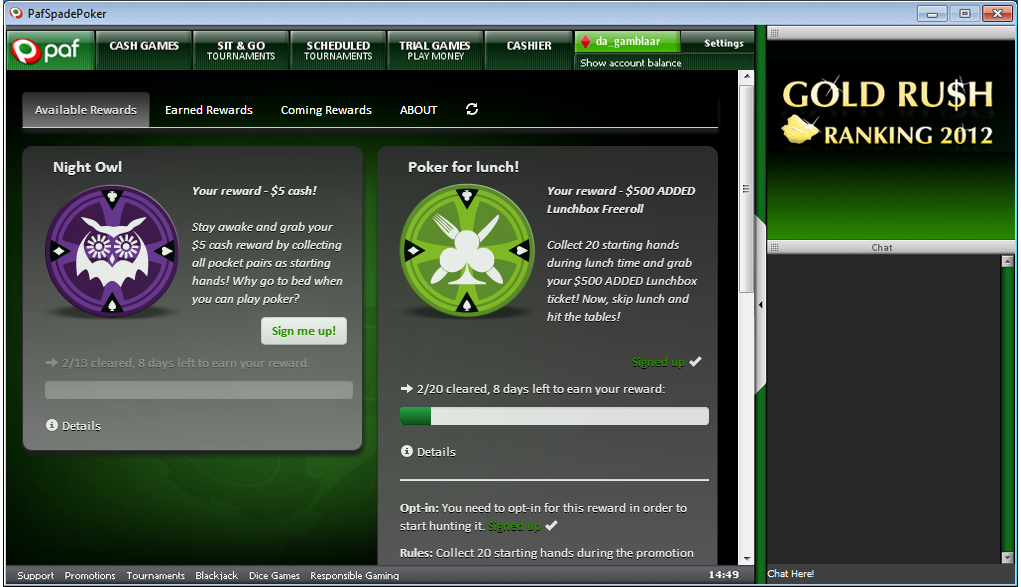Viewport: 1021px width, 587px height.
Task: Click the Gold Rush Ranking 2012 banner
Action: pos(890,139)
